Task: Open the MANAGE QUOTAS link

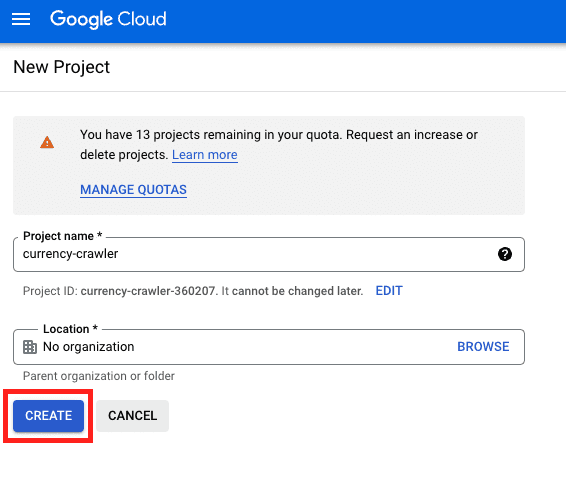Action: click(x=133, y=190)
